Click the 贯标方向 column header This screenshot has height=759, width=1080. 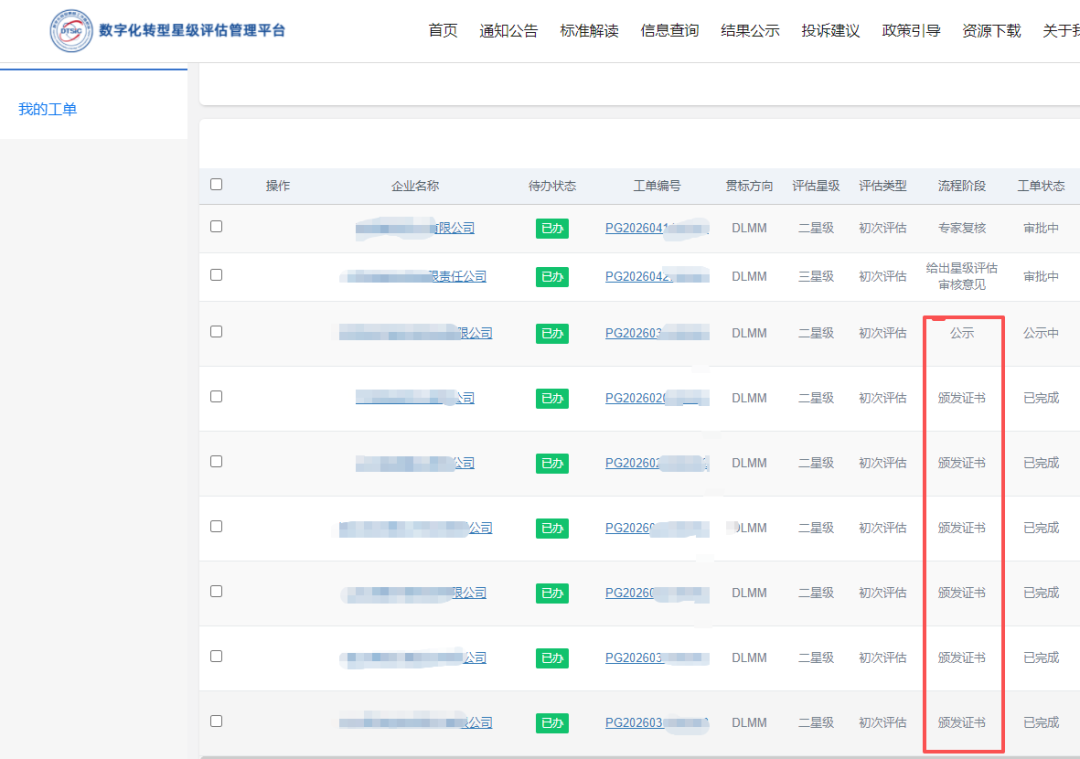coord(749,185)
